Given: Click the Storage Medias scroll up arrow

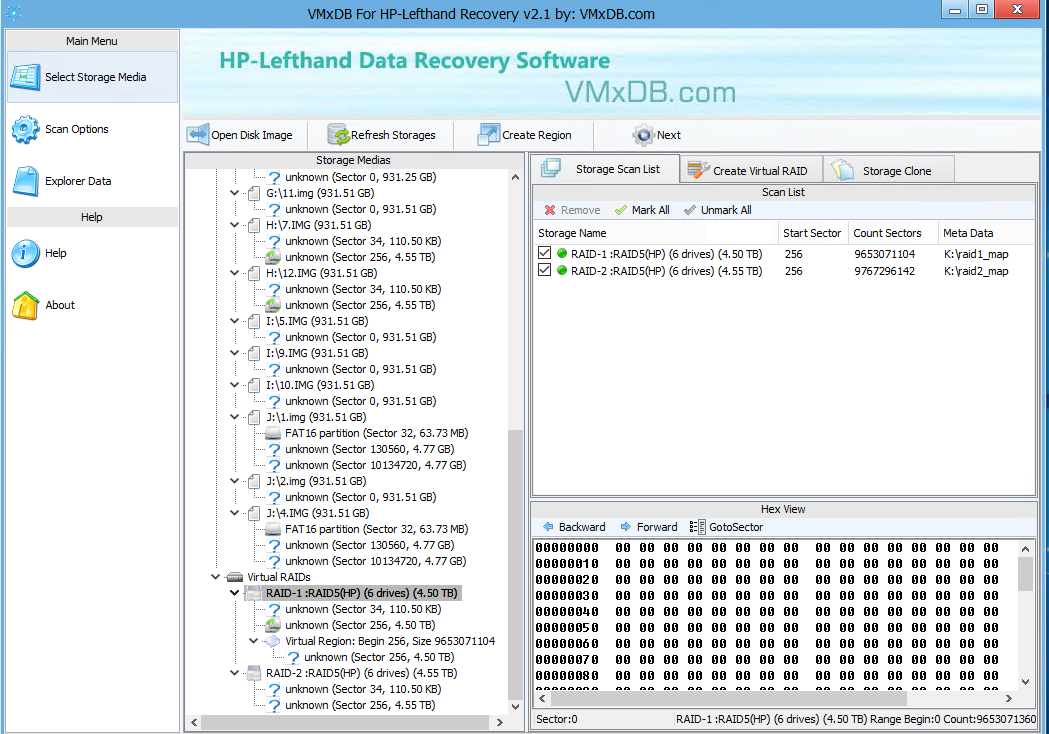Looking at the screenshot, I should coord(515,177).
